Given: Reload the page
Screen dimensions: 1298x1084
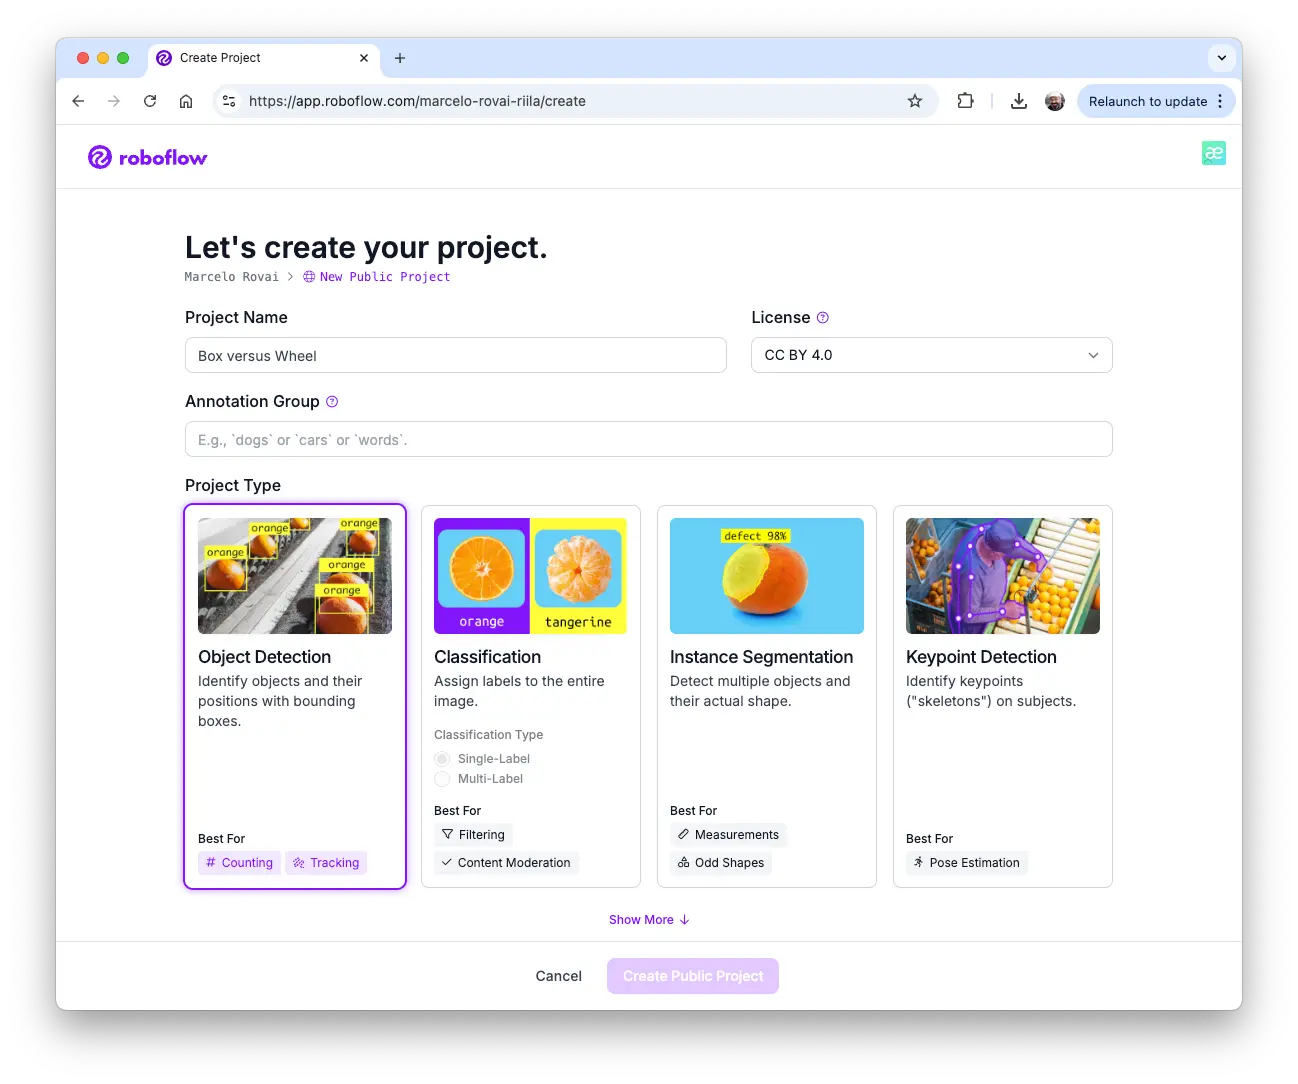Looking at the screenshot, I should pyautogui.click(x=150, y=101).
